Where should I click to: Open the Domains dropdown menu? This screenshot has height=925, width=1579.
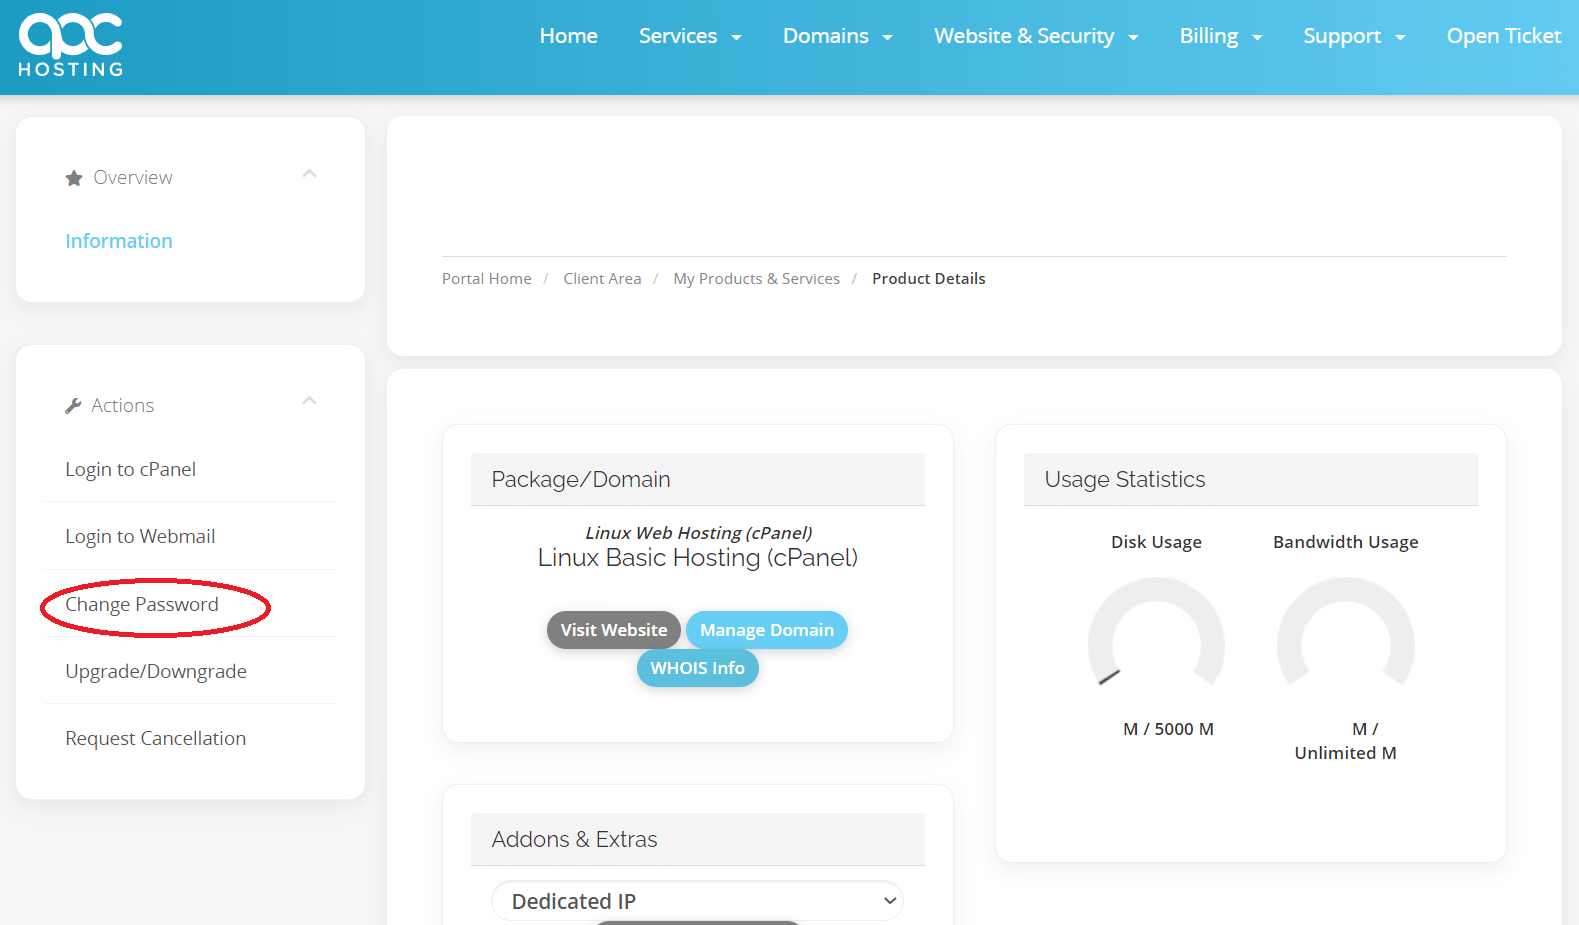(837, 36)
